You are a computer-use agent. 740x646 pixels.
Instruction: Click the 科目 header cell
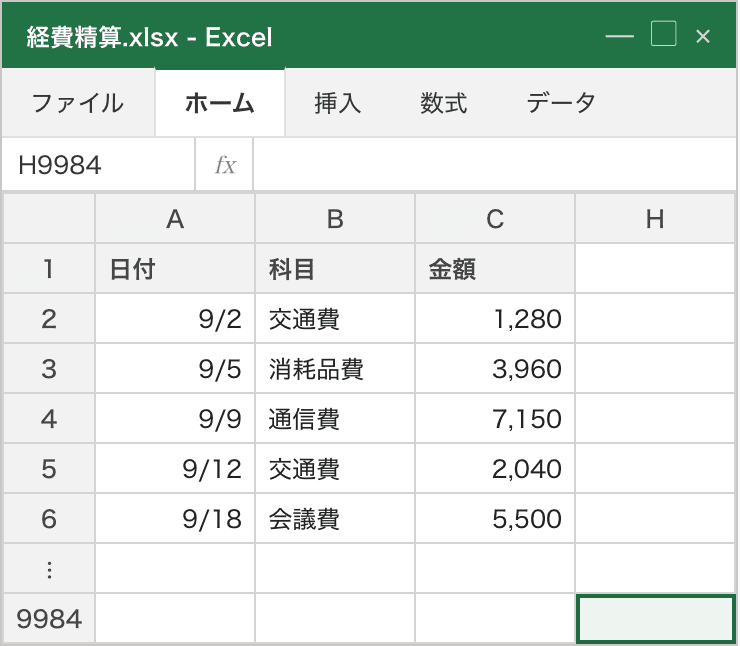[x=335, y=268]
